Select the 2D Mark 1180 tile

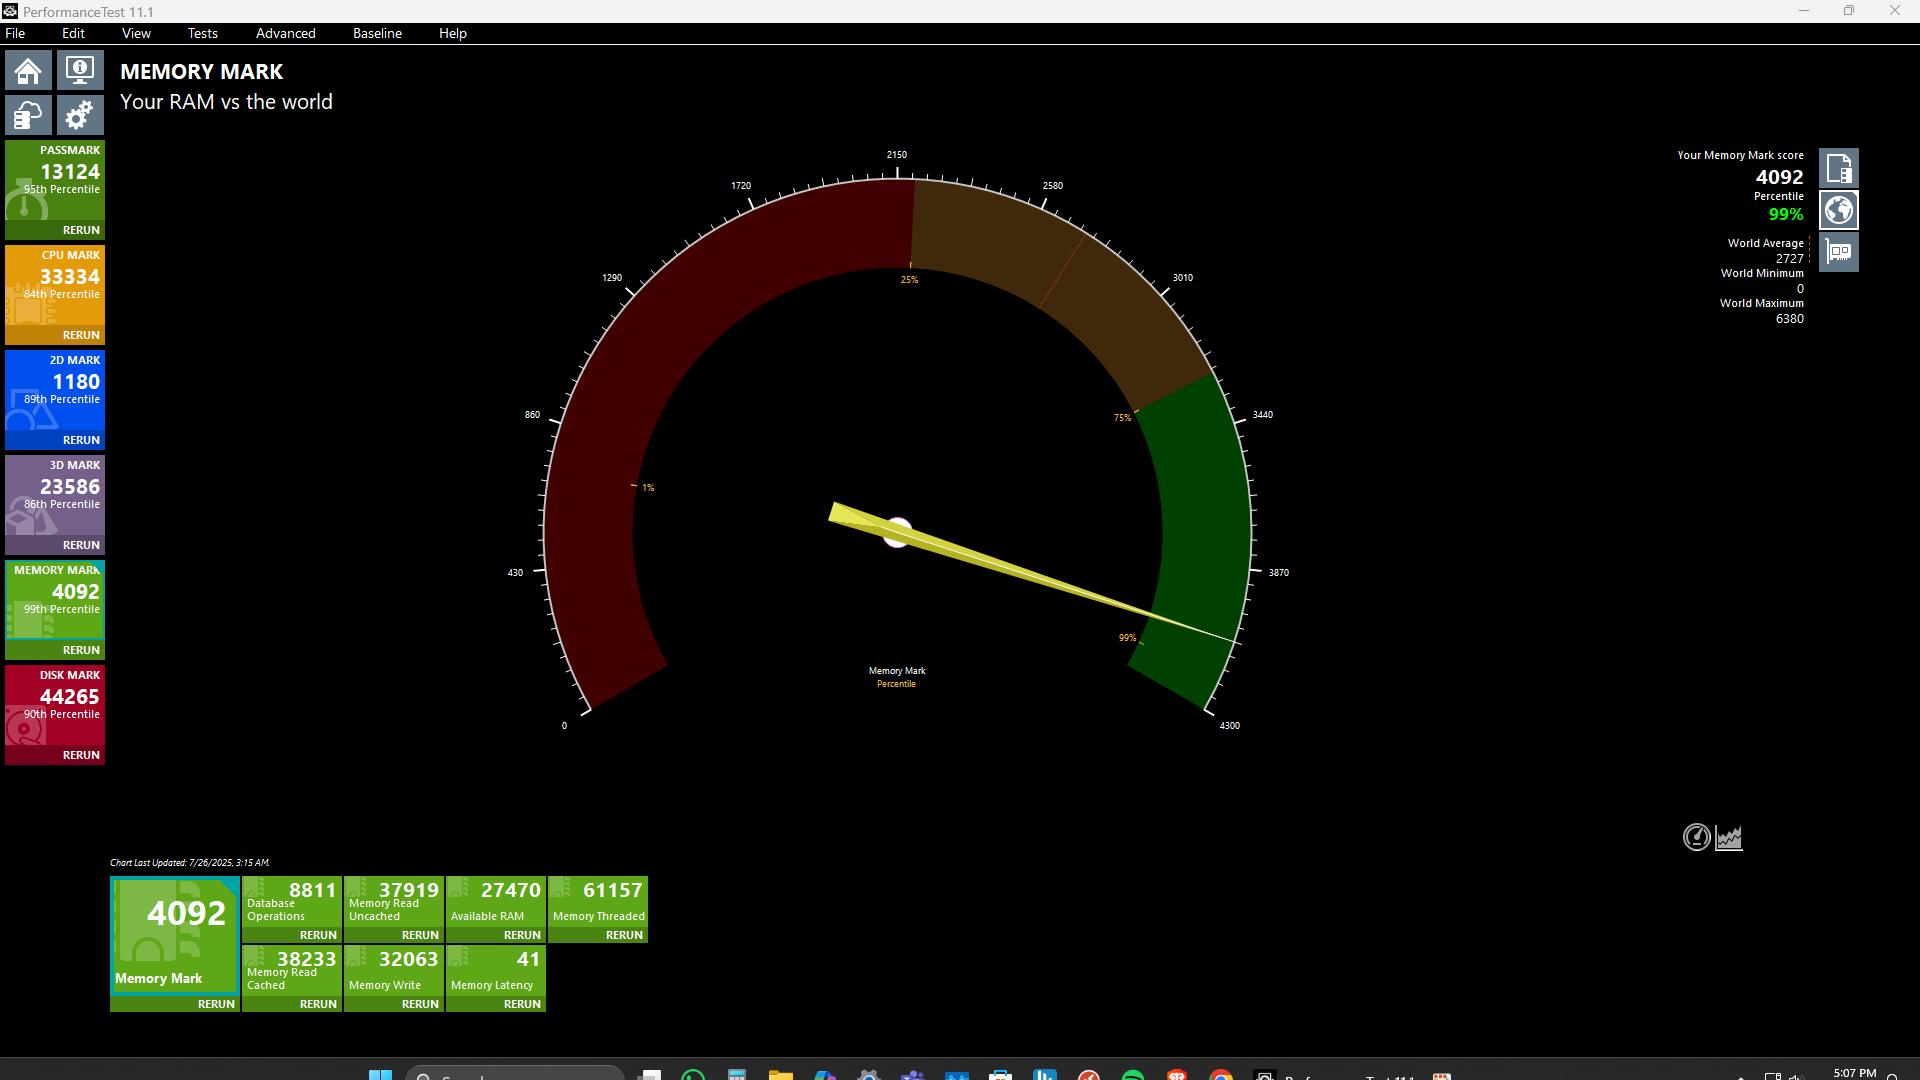55,391
